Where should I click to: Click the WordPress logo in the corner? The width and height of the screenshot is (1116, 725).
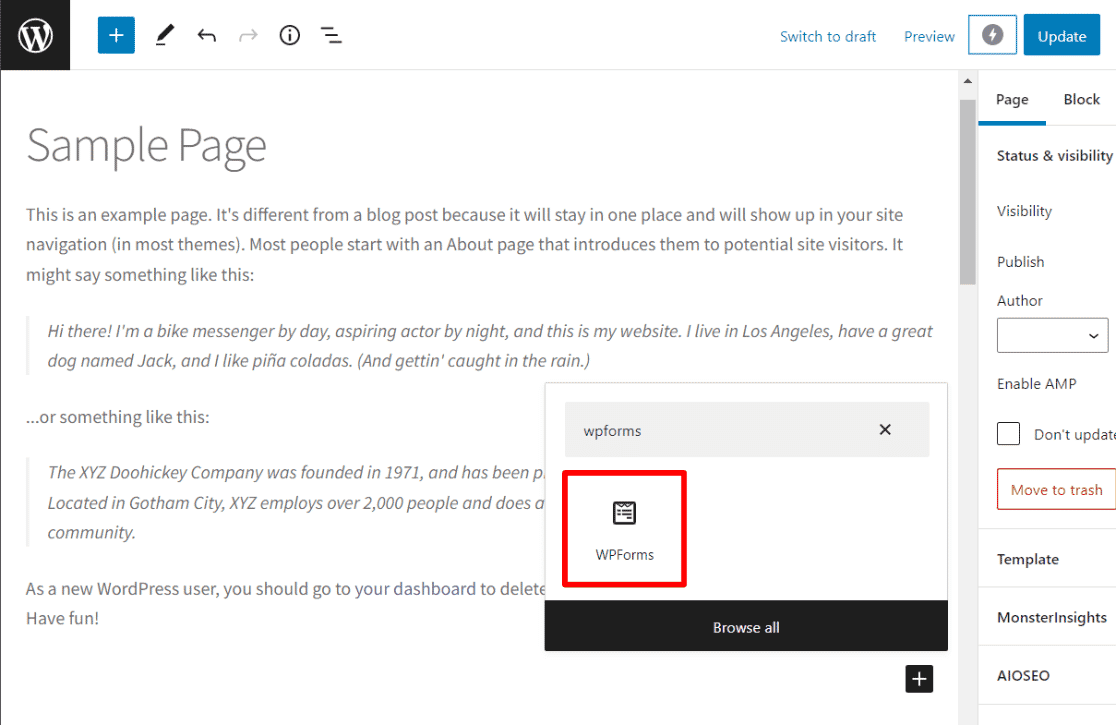pos(34,34)
